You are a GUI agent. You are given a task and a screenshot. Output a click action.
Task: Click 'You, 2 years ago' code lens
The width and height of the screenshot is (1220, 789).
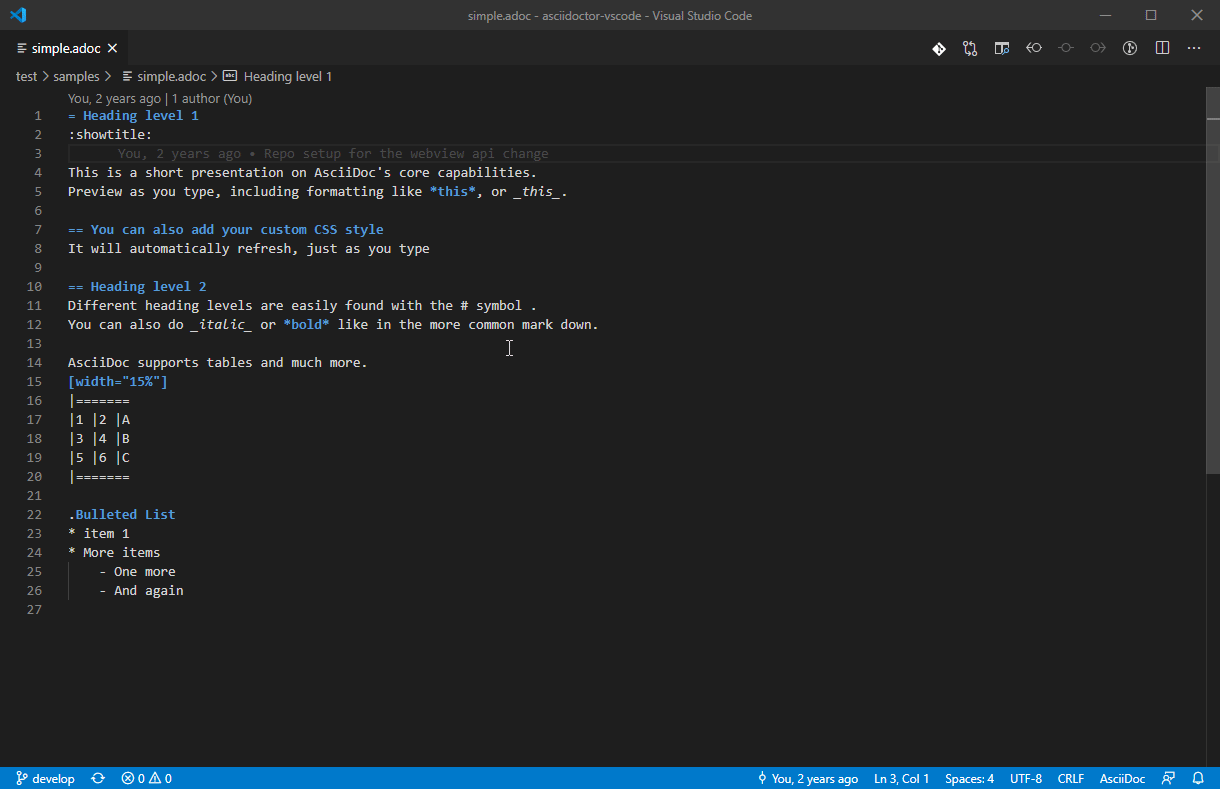click(x=114, y=98)
